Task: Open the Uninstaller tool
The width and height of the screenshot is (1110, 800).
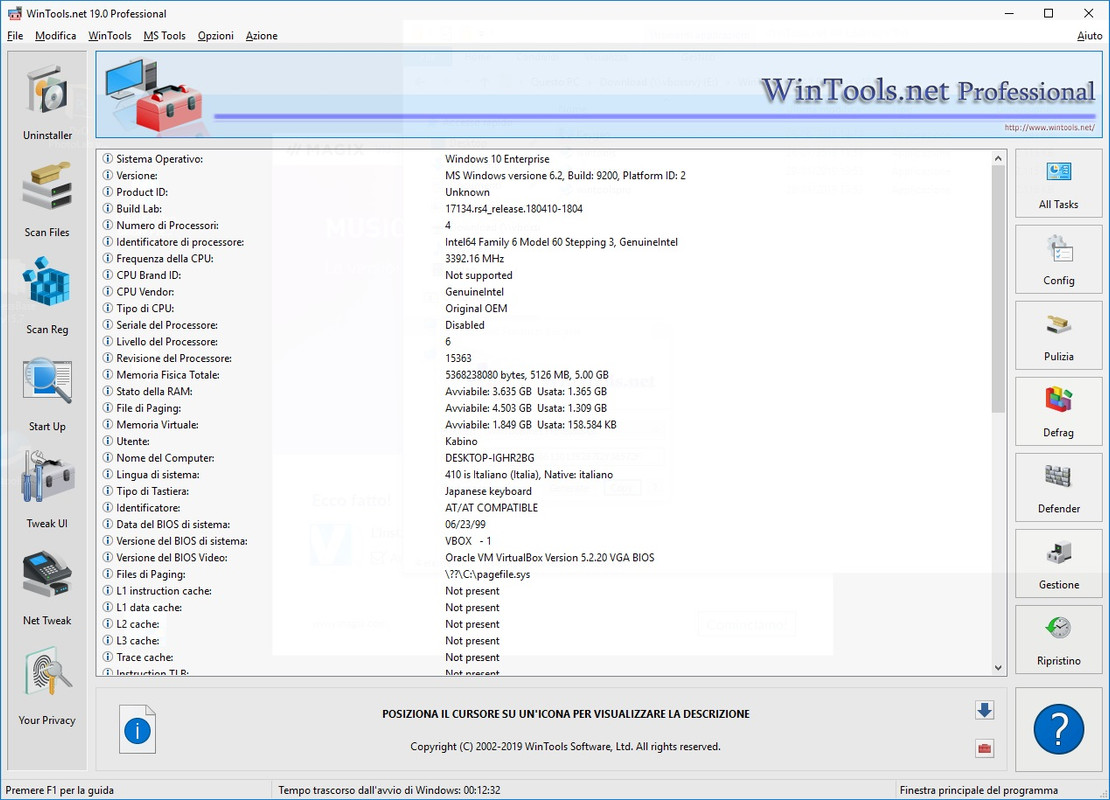Action: pyautogui.click(x=47, y=103)
